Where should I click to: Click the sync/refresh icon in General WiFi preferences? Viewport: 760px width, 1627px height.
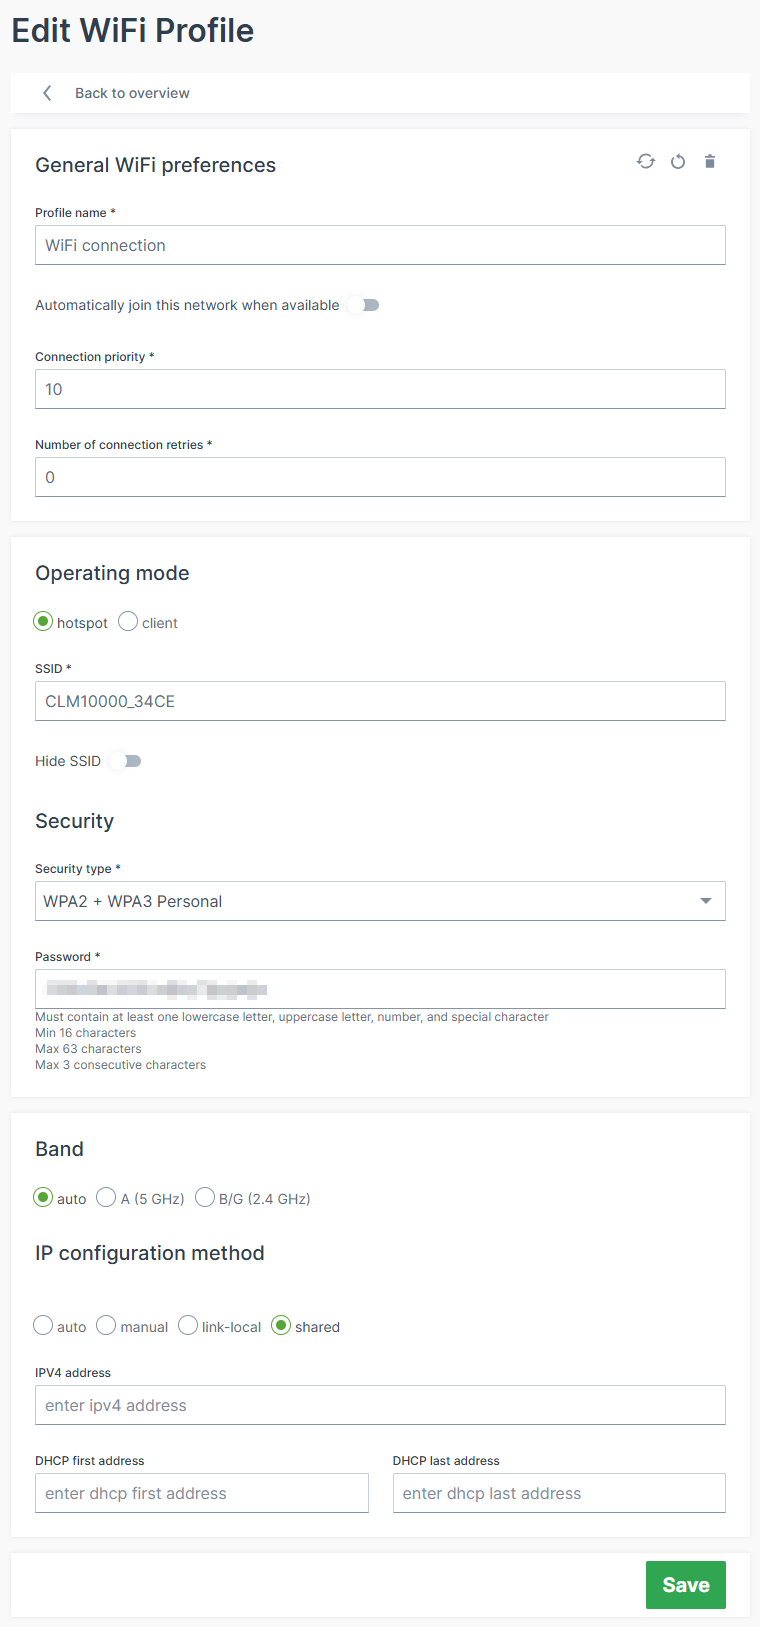coord(646,161)
